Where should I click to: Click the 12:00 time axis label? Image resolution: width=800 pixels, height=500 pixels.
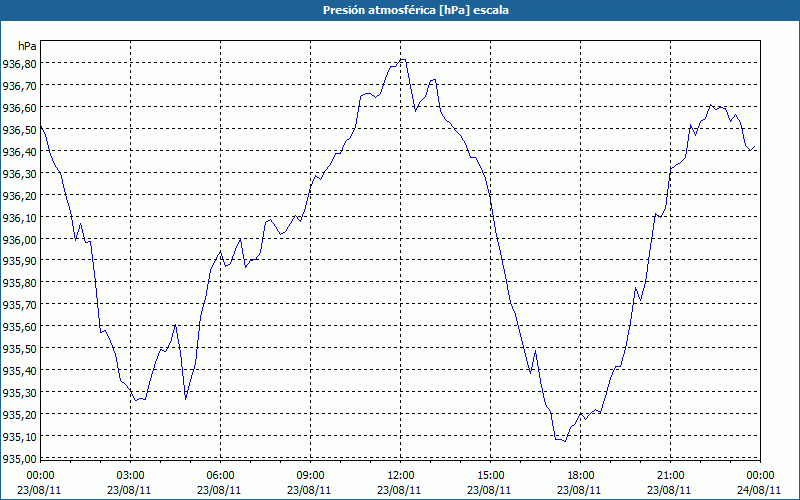(x=401, y=476)
